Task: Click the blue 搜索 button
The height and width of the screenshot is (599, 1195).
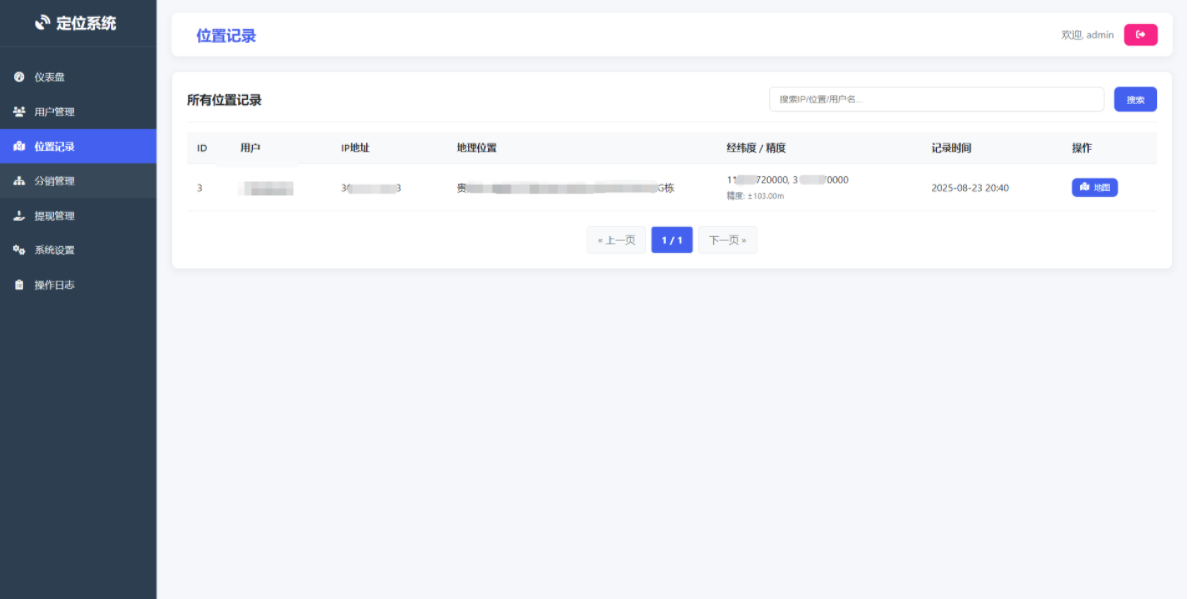Action: coord(1135,99)
